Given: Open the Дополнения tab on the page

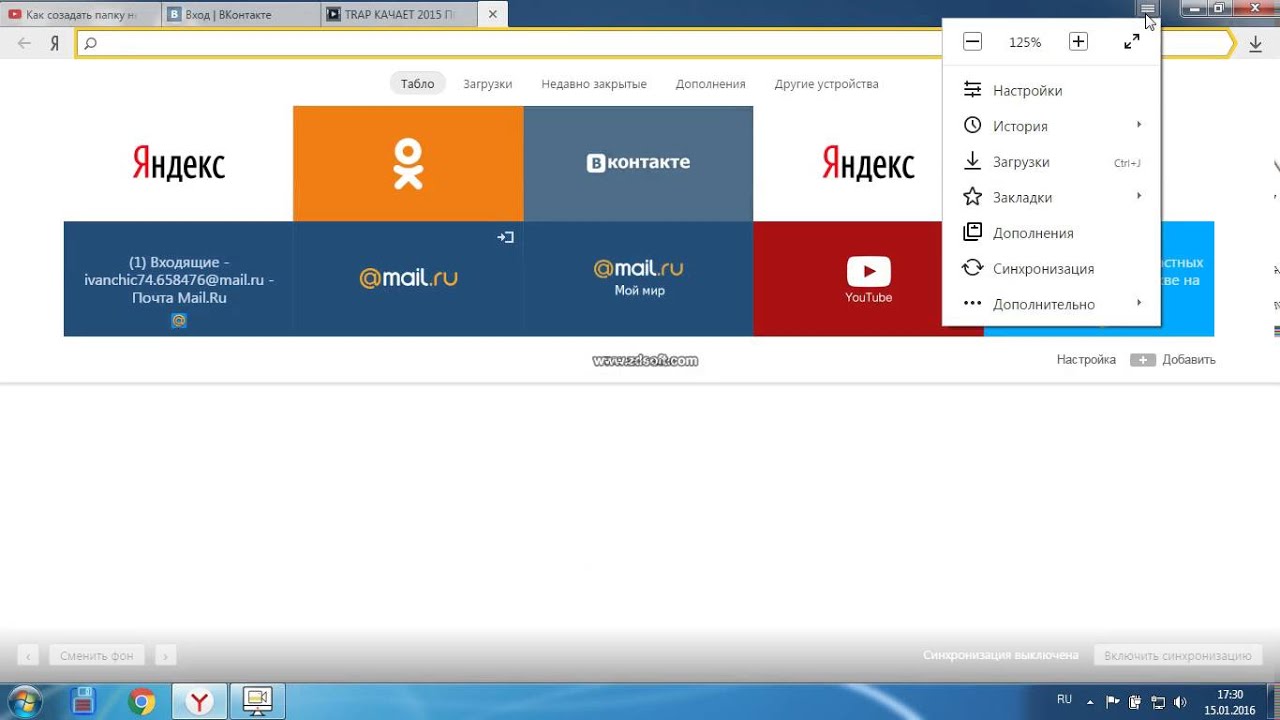Looking at the screenshot, I should click(710, 84).
